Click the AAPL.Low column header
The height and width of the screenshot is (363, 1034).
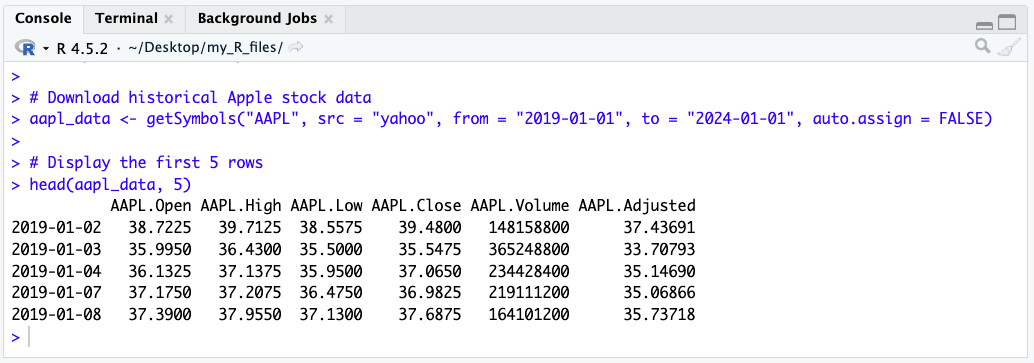tap(326, 205)
